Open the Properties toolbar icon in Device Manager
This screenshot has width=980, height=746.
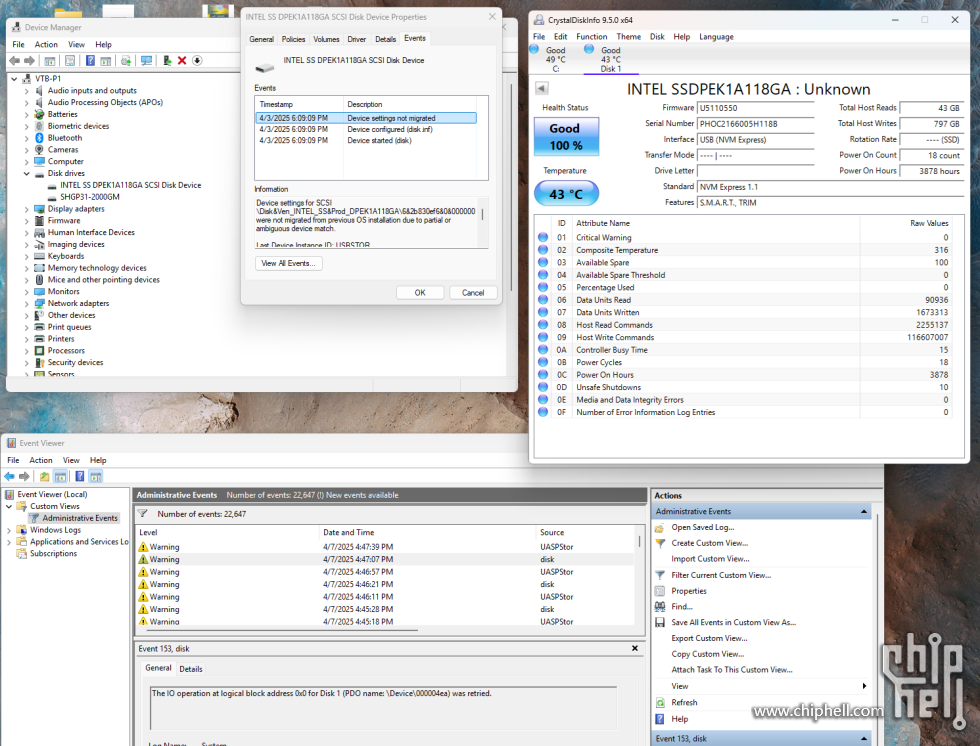[70, 61]
